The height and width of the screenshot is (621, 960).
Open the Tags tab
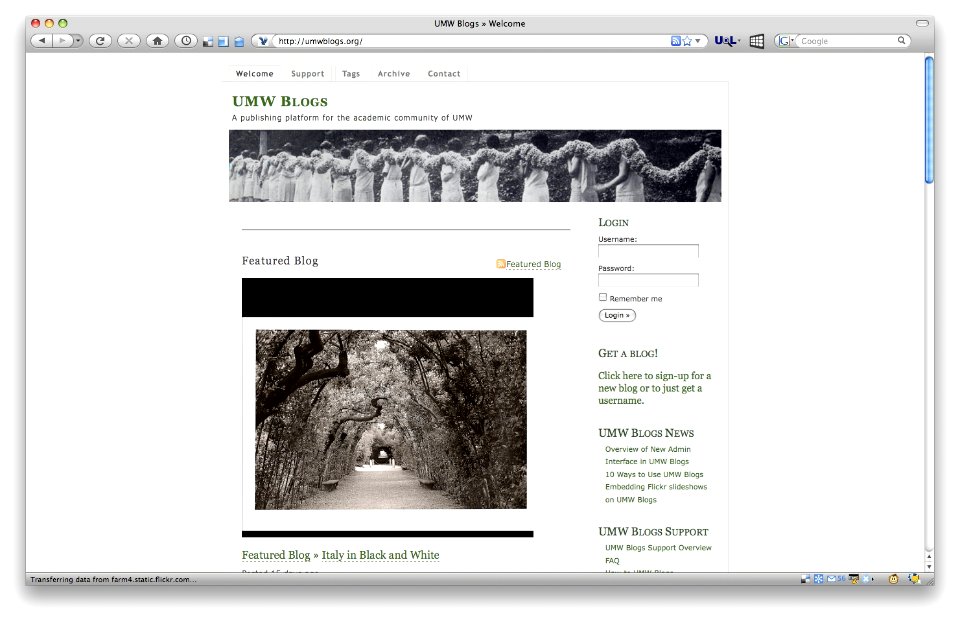pos(351,73)
